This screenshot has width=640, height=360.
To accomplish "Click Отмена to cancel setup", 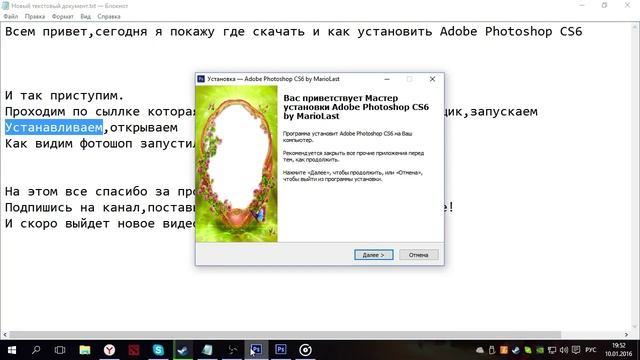I will coord(418,255).
